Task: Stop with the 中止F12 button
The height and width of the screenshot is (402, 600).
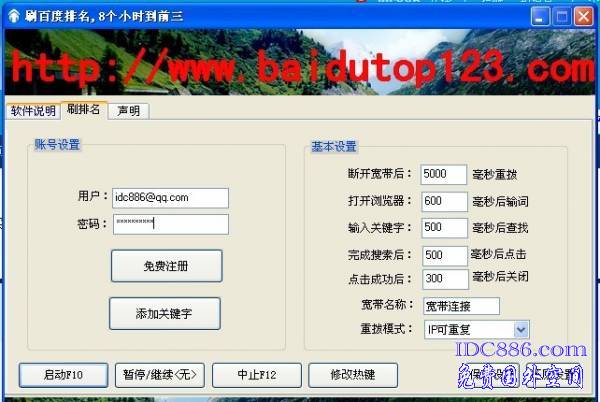Action: pyautogui.click(x=256, y=375)
